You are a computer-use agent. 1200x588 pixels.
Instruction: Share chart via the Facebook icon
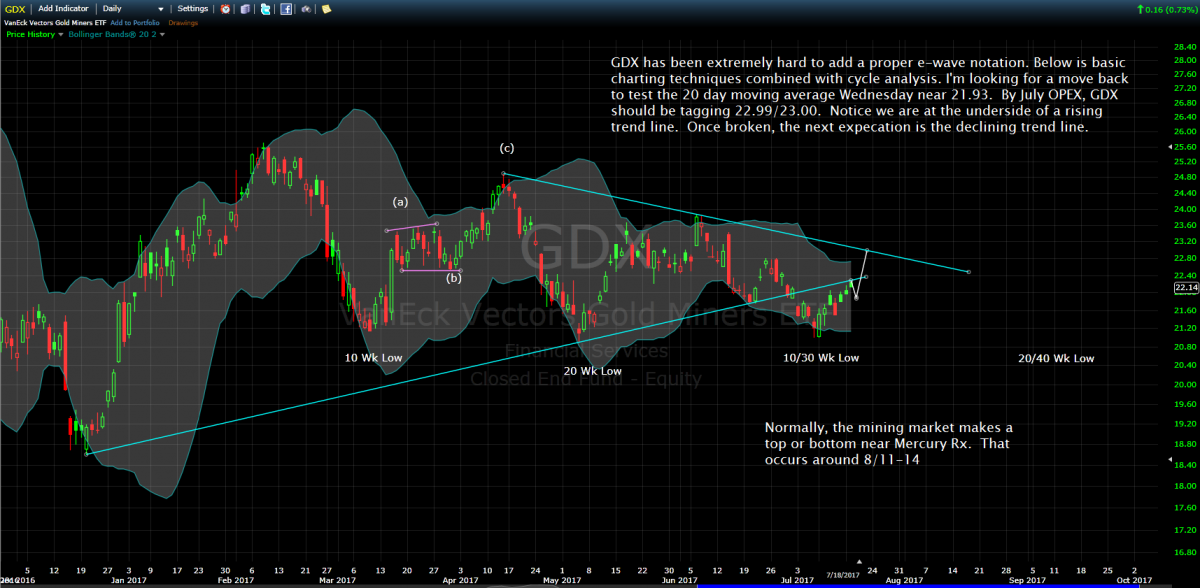(x=286, y=8)
